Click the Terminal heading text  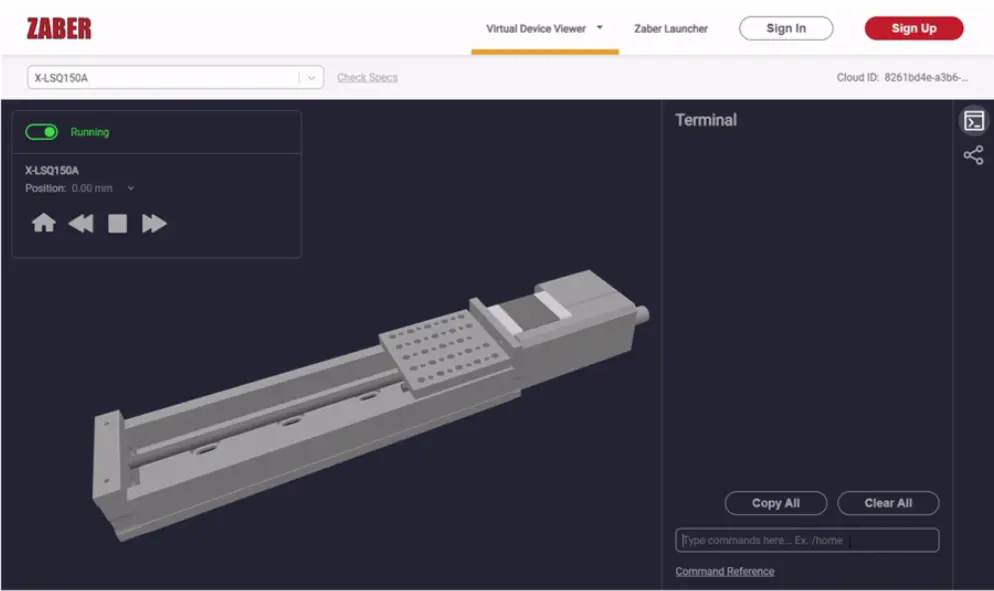click(x=706, y=120)
